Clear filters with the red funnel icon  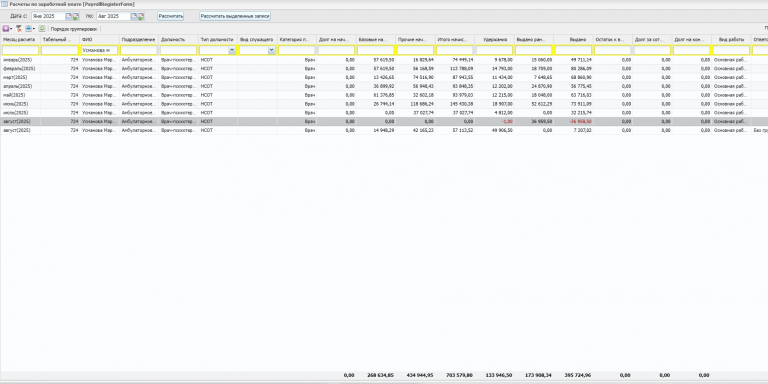tap(19, 29)
